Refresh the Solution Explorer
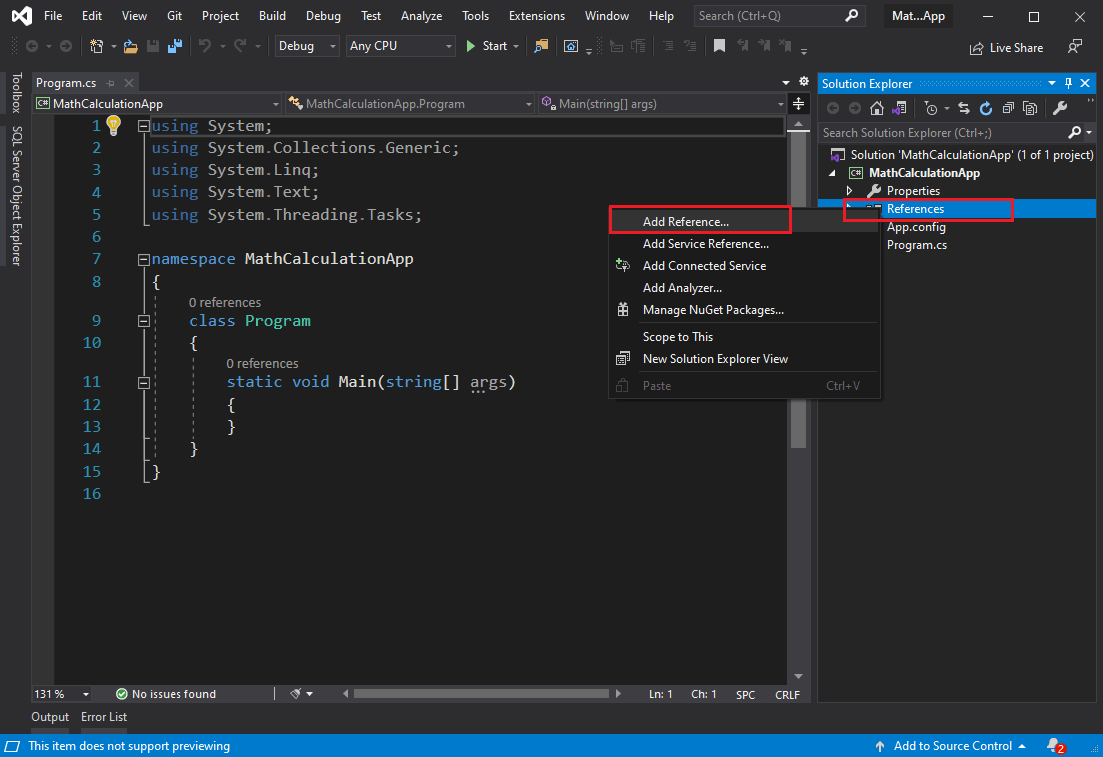The image size is (1103, 757). click(986, 108)
